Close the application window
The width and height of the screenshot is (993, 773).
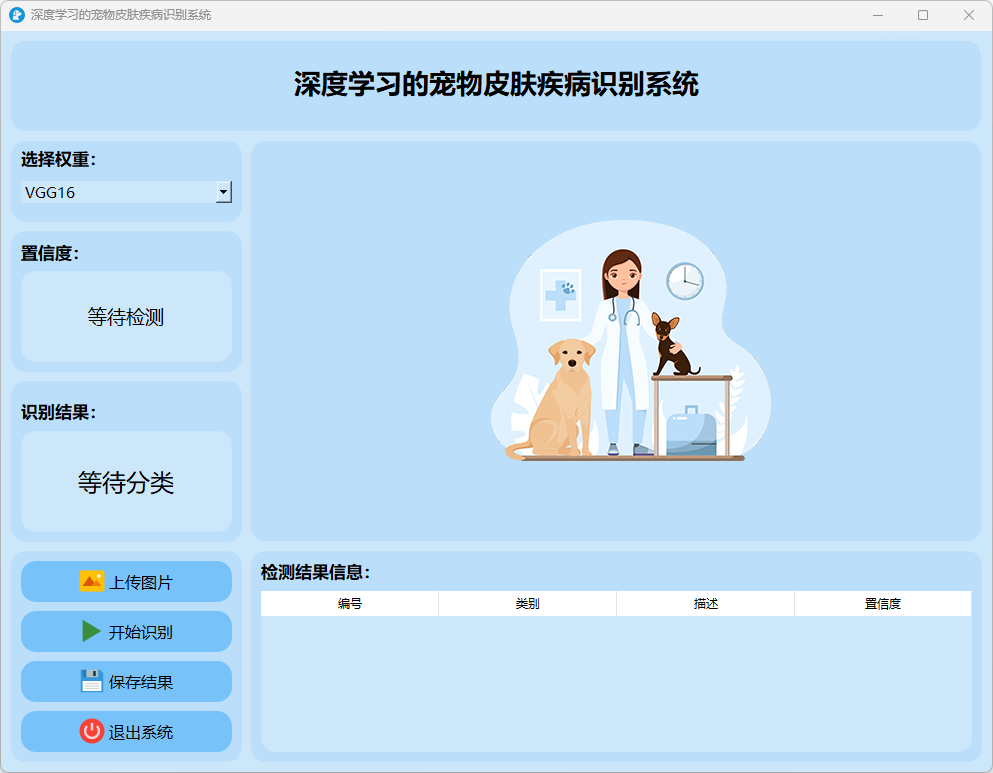968,15
